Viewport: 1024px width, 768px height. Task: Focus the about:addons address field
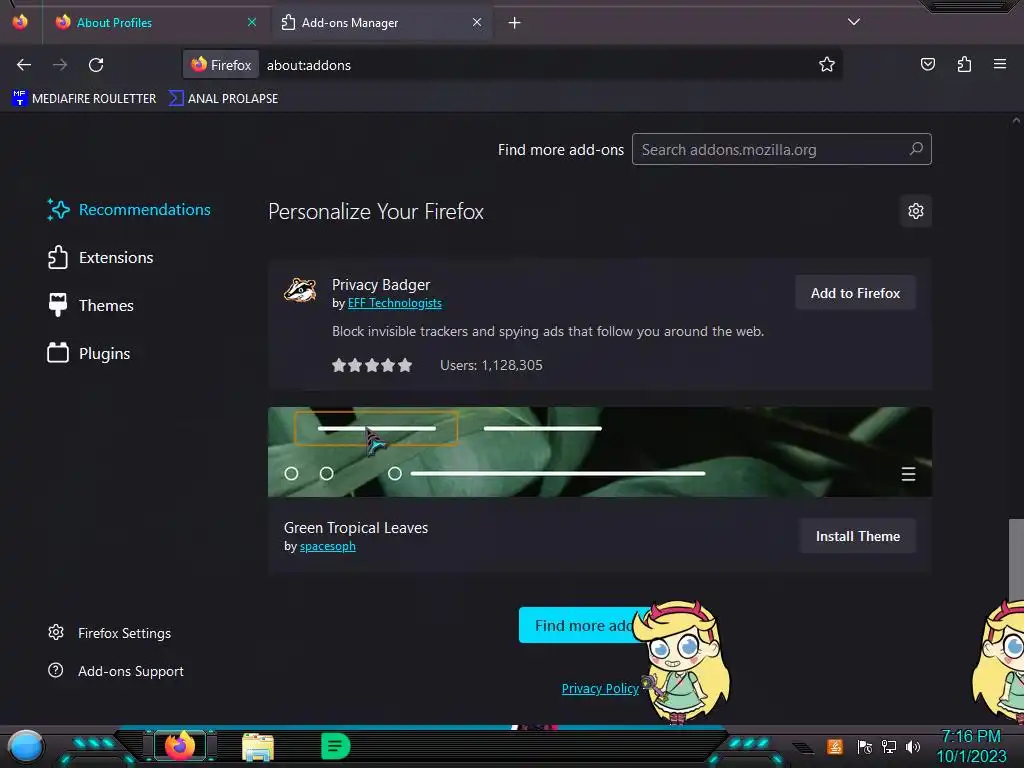pyautogui.click(x=536, y=65)
